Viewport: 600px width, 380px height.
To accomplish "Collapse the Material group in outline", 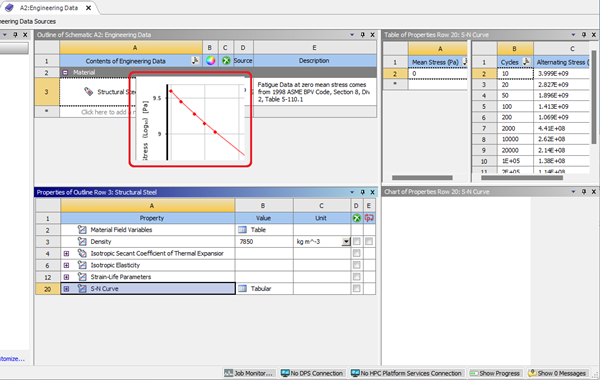I will tap(65, 72).
